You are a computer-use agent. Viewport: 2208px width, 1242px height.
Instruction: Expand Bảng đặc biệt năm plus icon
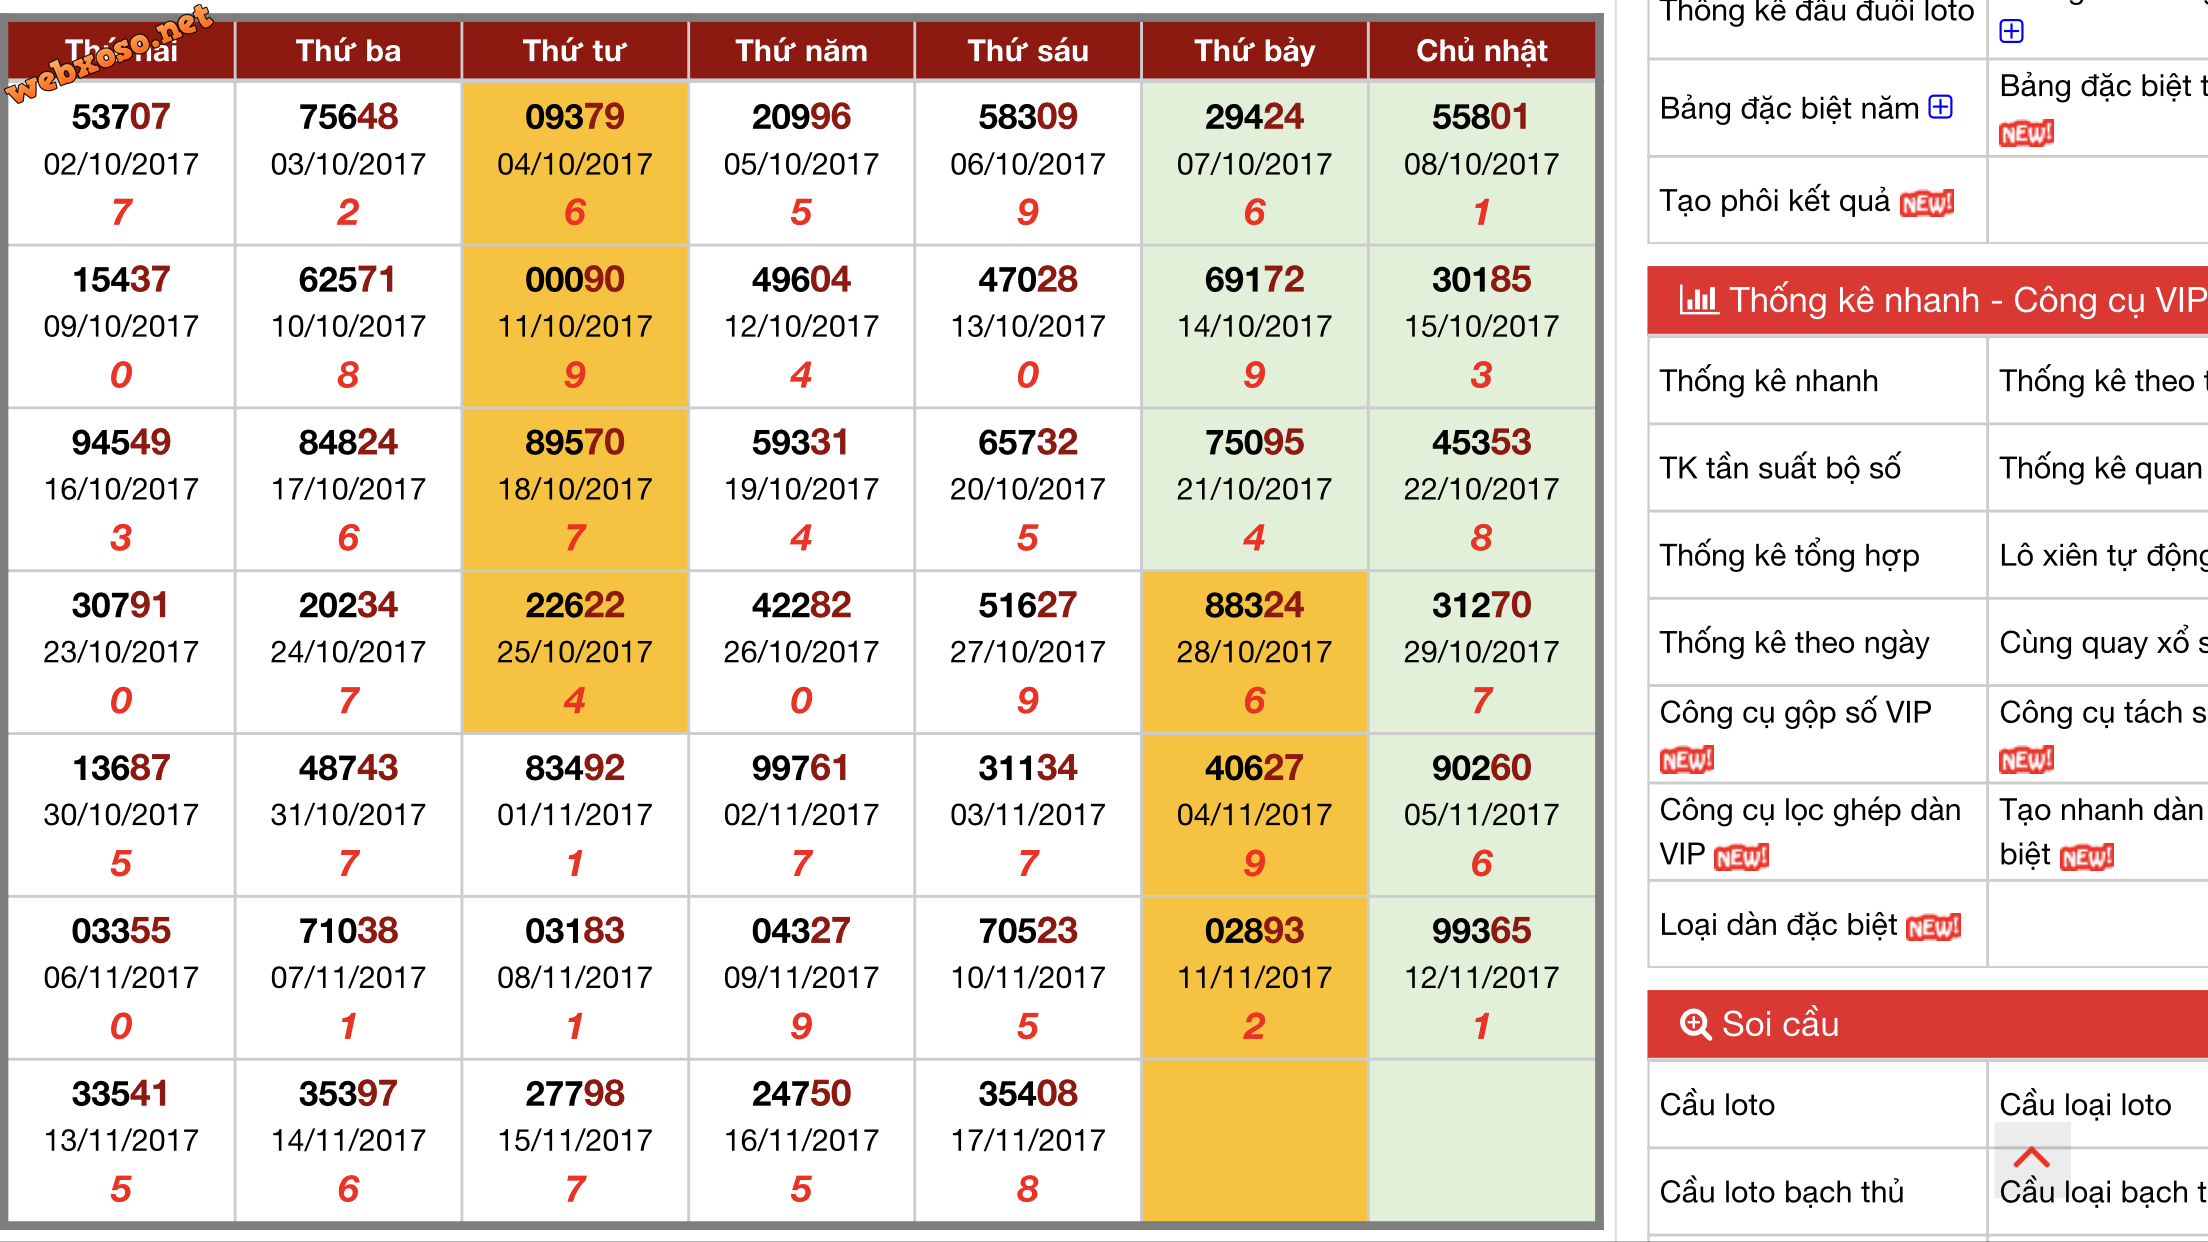click(x=1940, y=107)
